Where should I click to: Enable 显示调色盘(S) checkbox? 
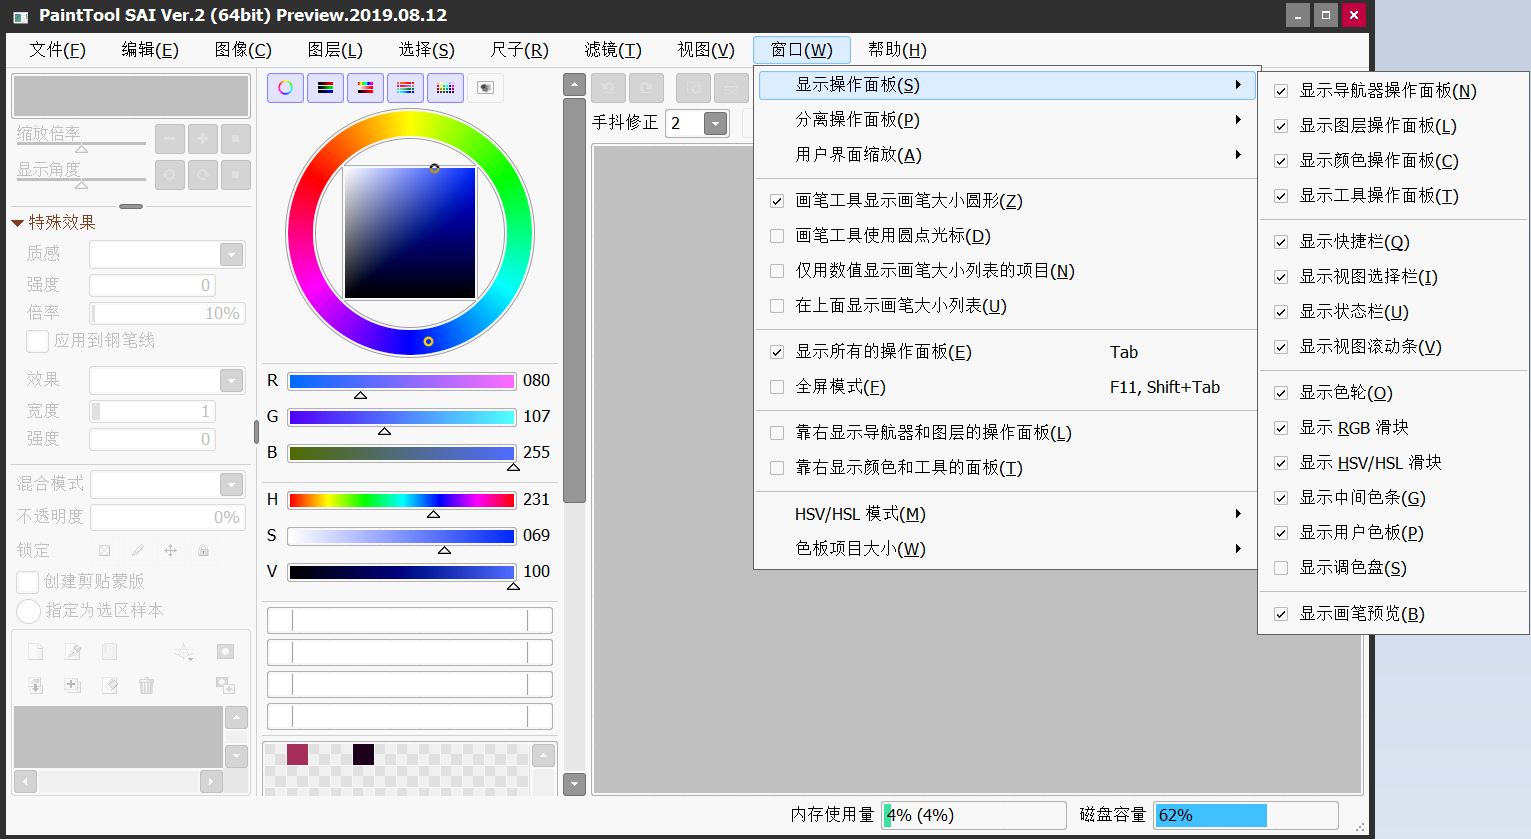(x=1281, y=568)
